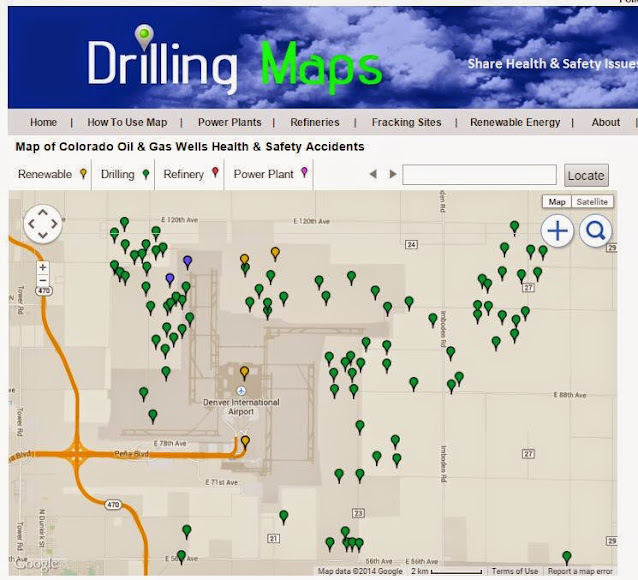Go to Power Plants page
This screenshot has width=638, height=580.
pos(229,122)
